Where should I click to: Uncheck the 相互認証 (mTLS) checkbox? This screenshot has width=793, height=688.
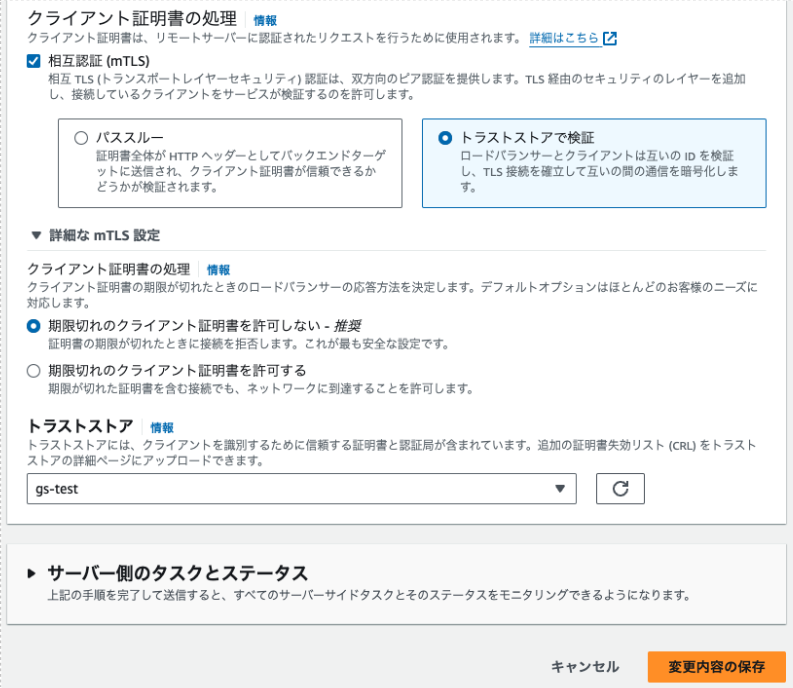tap(34, 61)
